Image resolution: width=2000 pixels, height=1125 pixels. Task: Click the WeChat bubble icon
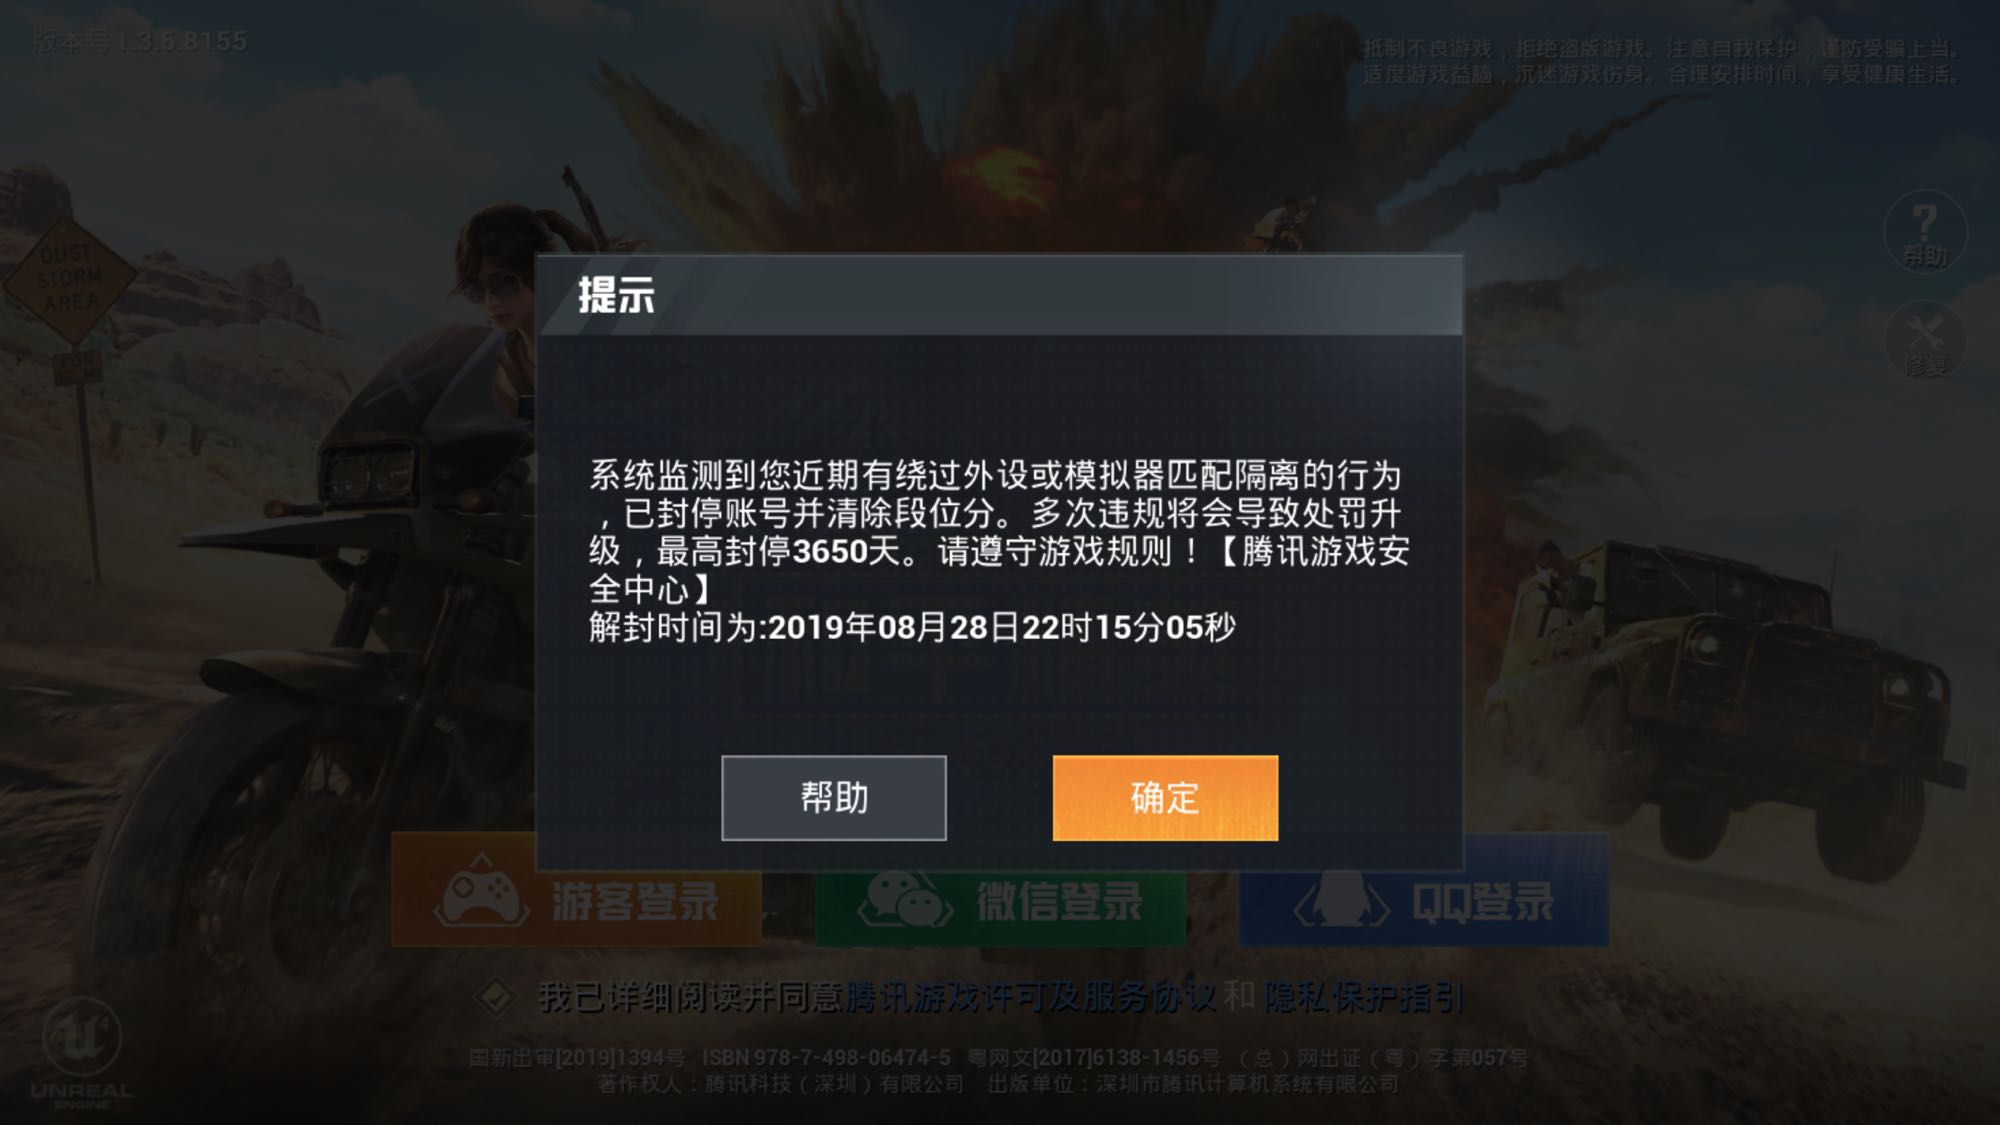(x=905, y=897)
